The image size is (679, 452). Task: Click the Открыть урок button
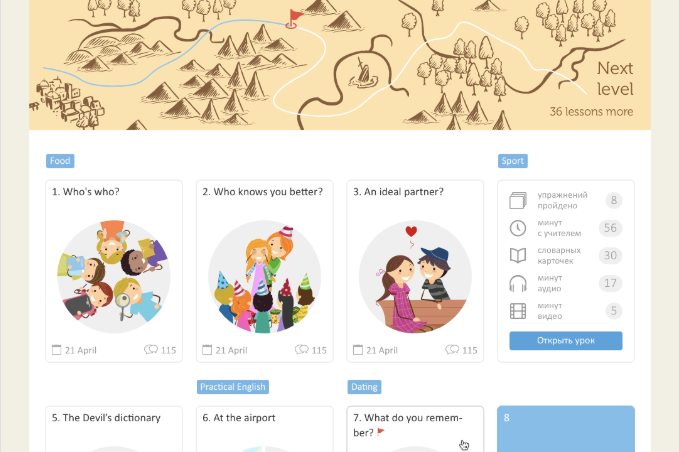pos(566,341)
